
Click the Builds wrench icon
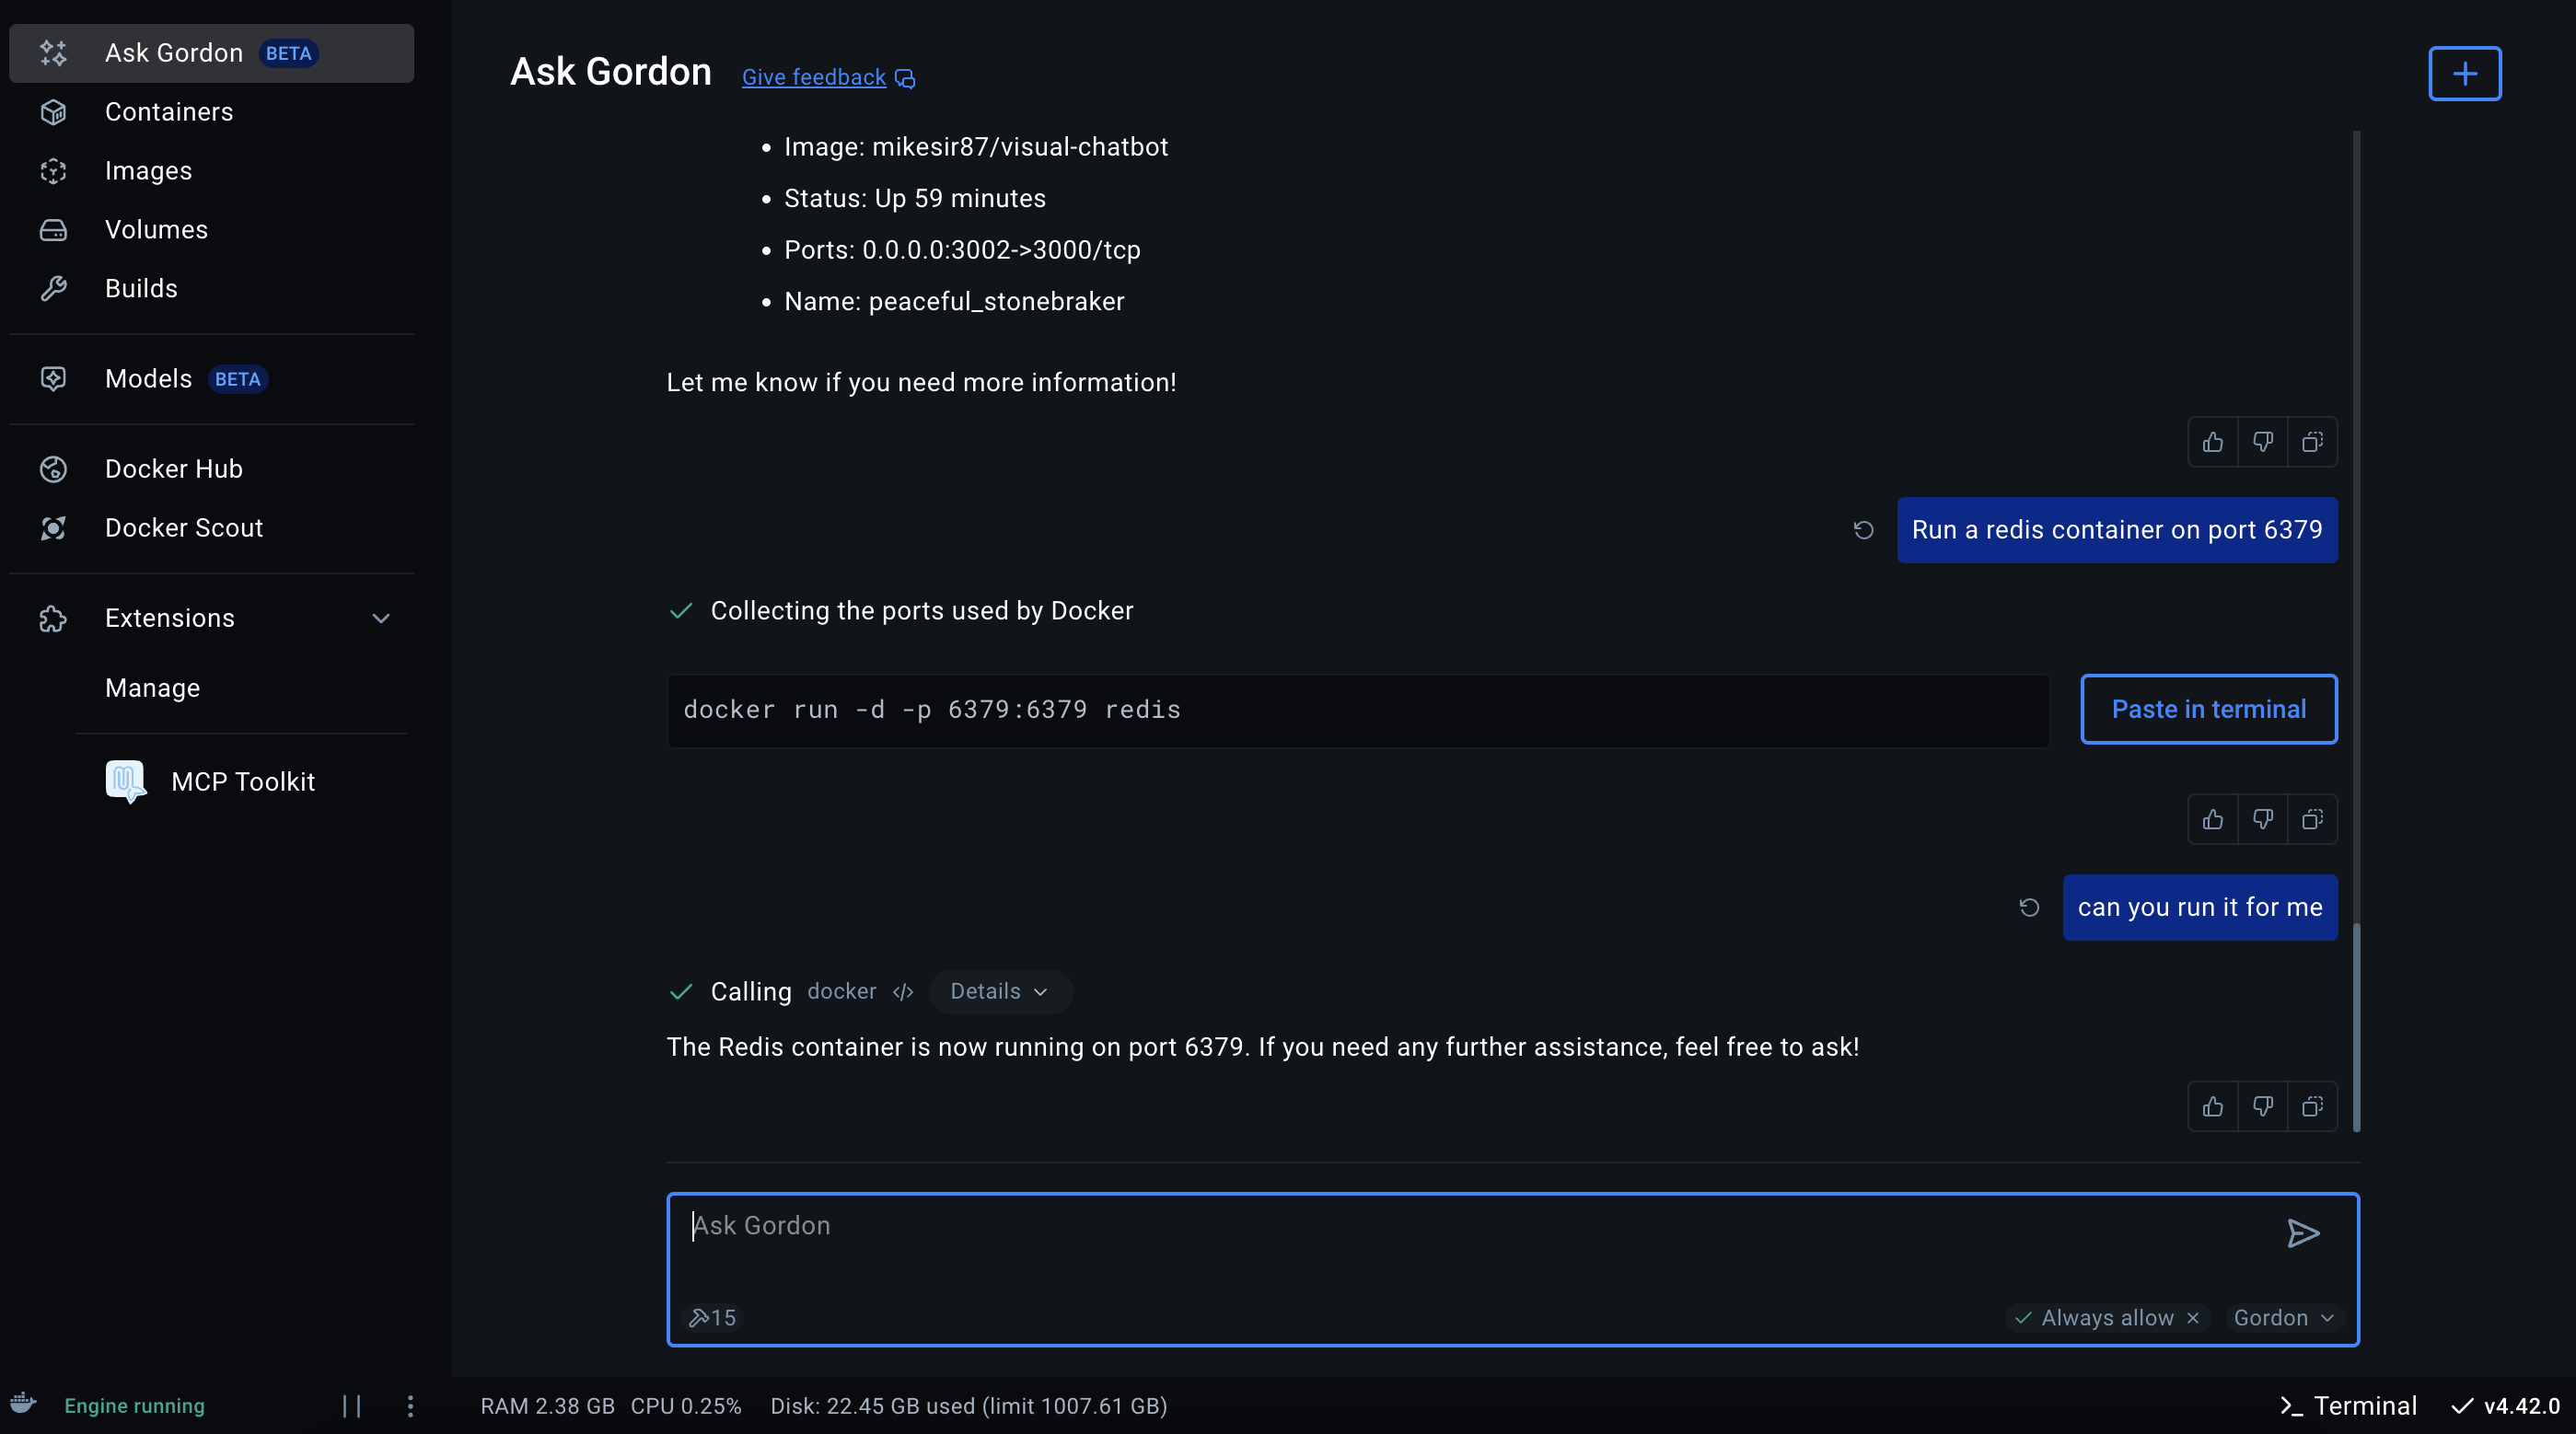tap(53, 289)
